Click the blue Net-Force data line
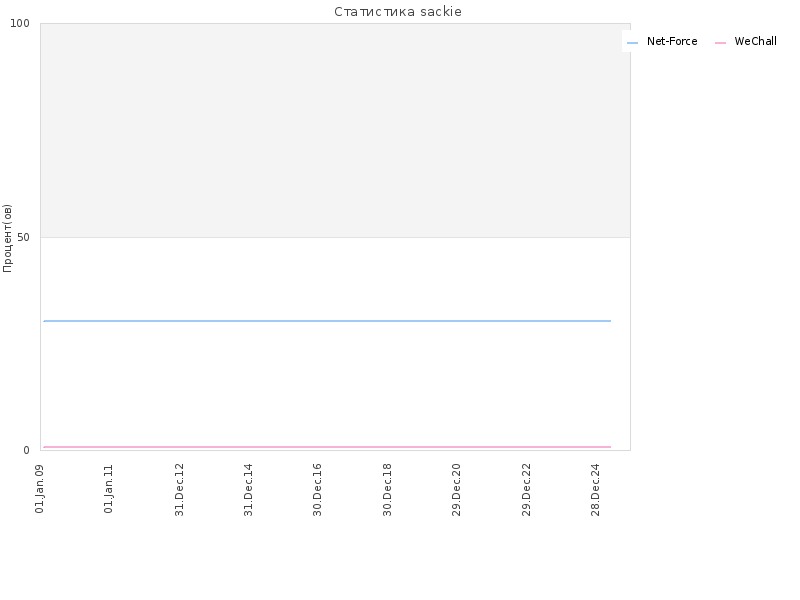The height and width of the screenshot is (600, 800). [327, 321]
